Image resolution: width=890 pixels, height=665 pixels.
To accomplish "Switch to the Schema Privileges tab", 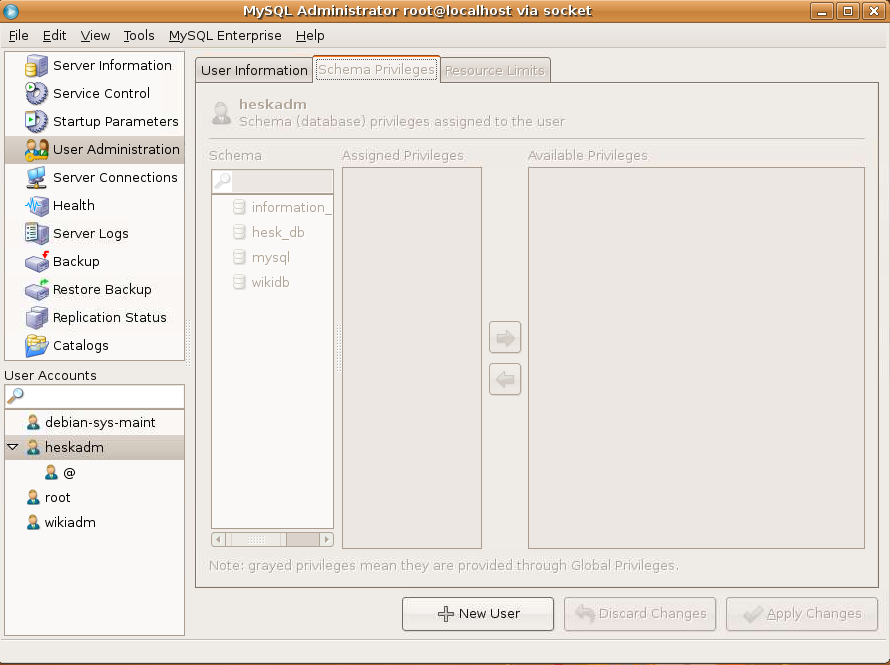I will point(376,69).
